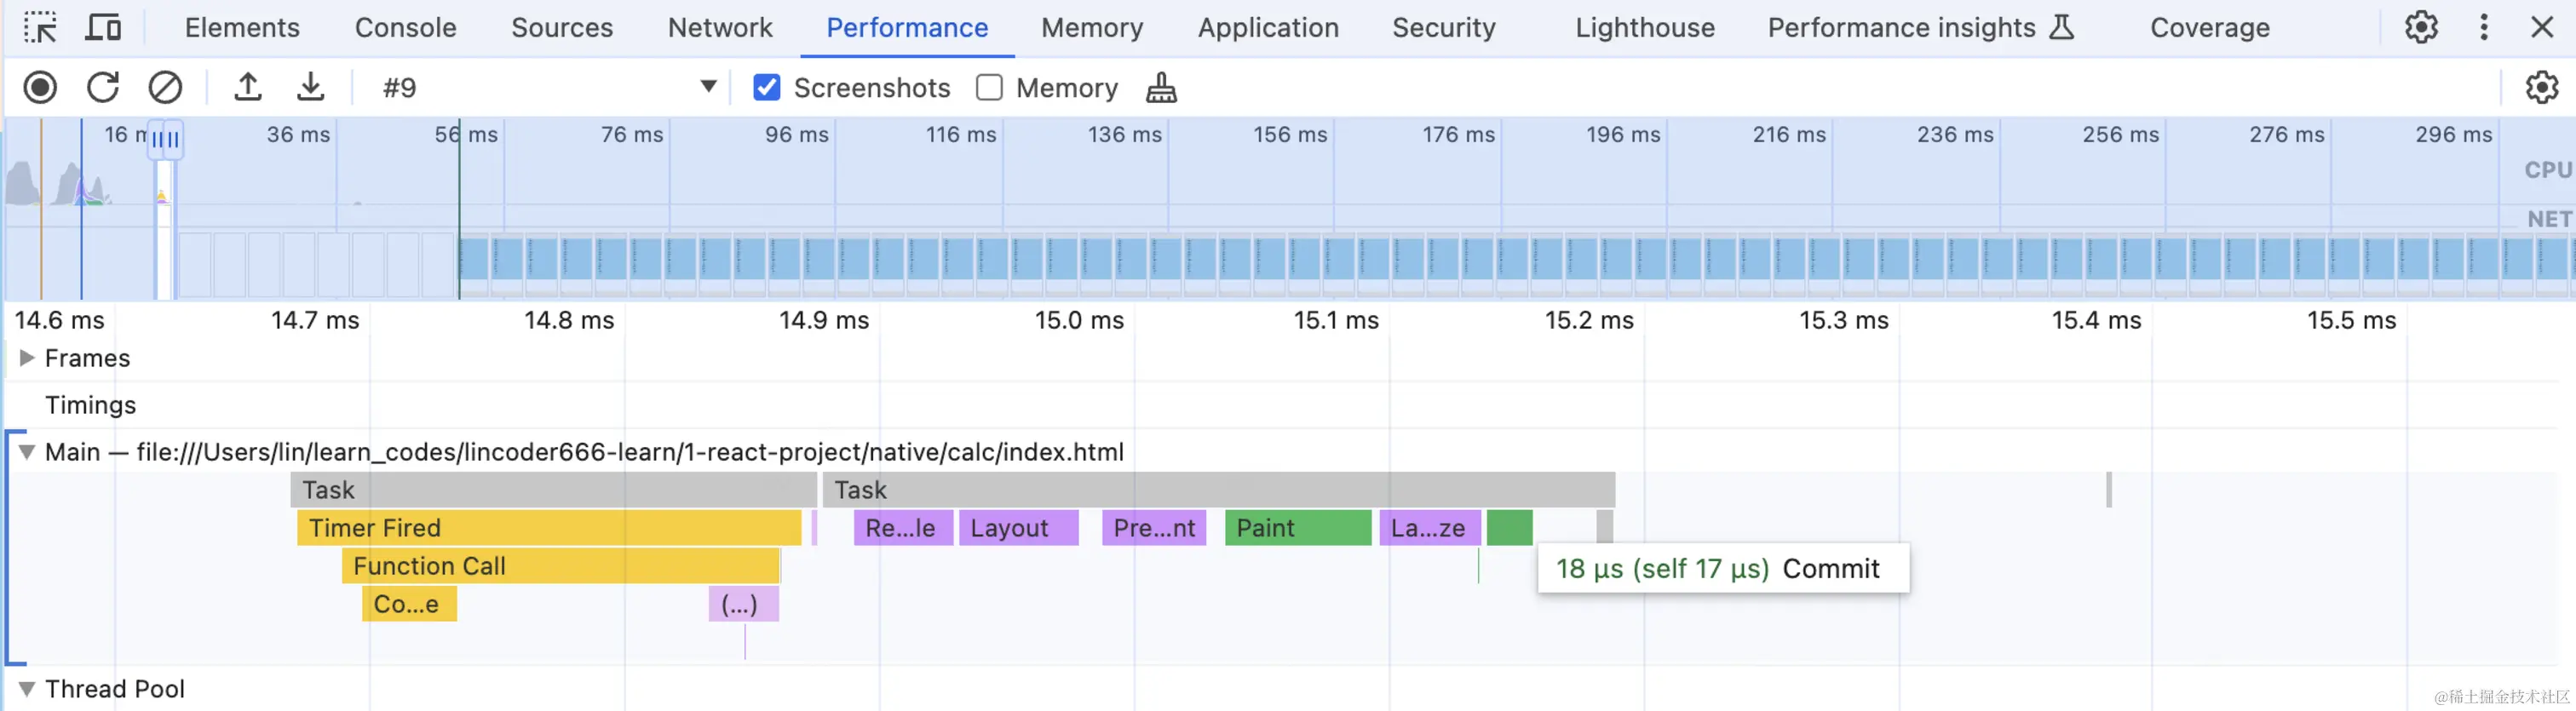Screen dimensions: 2576x711
Task: Select the green Paint event block
Action: (x=1297, y=528)
